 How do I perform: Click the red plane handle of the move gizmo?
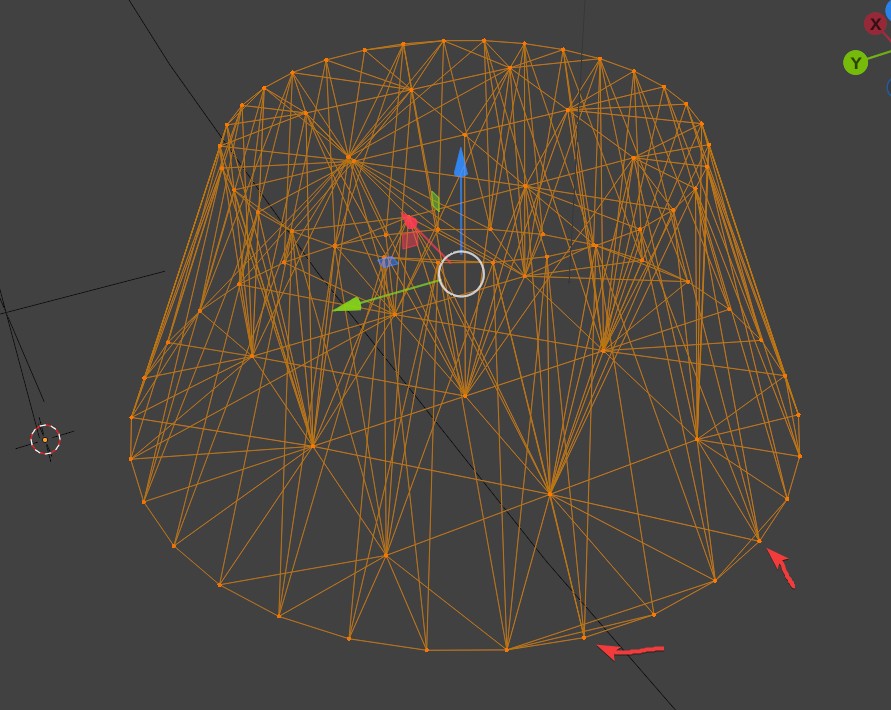pyautogui.click(x=410, y=240)
